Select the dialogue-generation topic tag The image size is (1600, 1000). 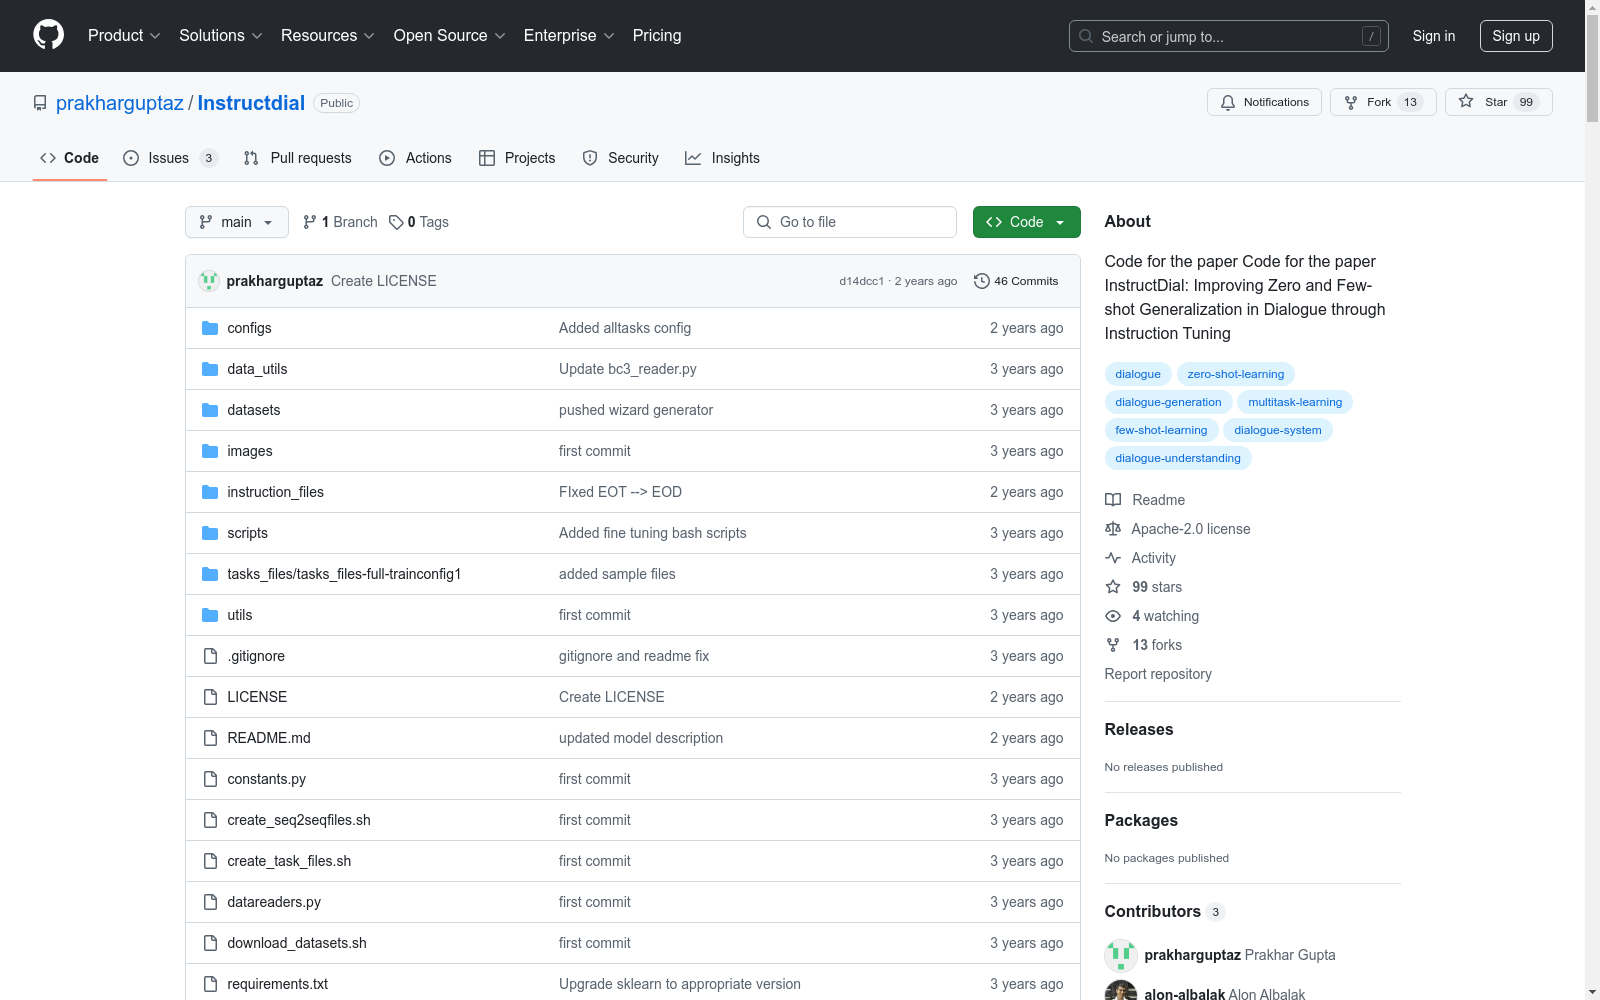point(1168,402)
